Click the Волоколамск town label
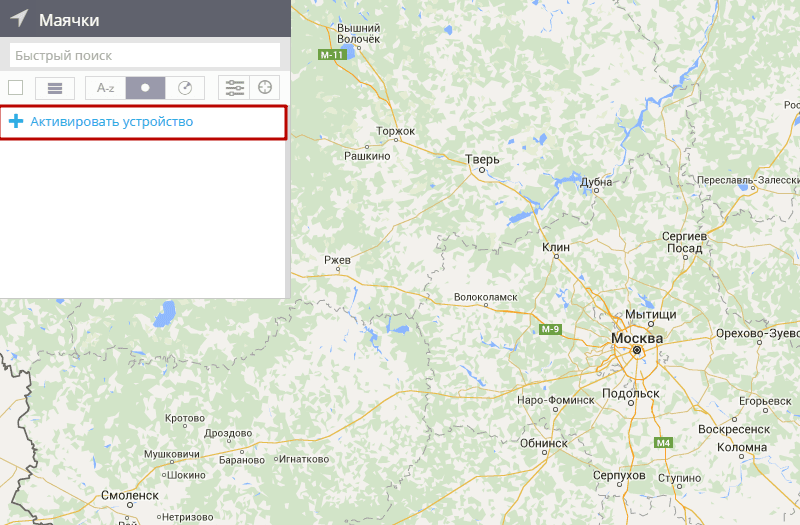 coord(486,297)
